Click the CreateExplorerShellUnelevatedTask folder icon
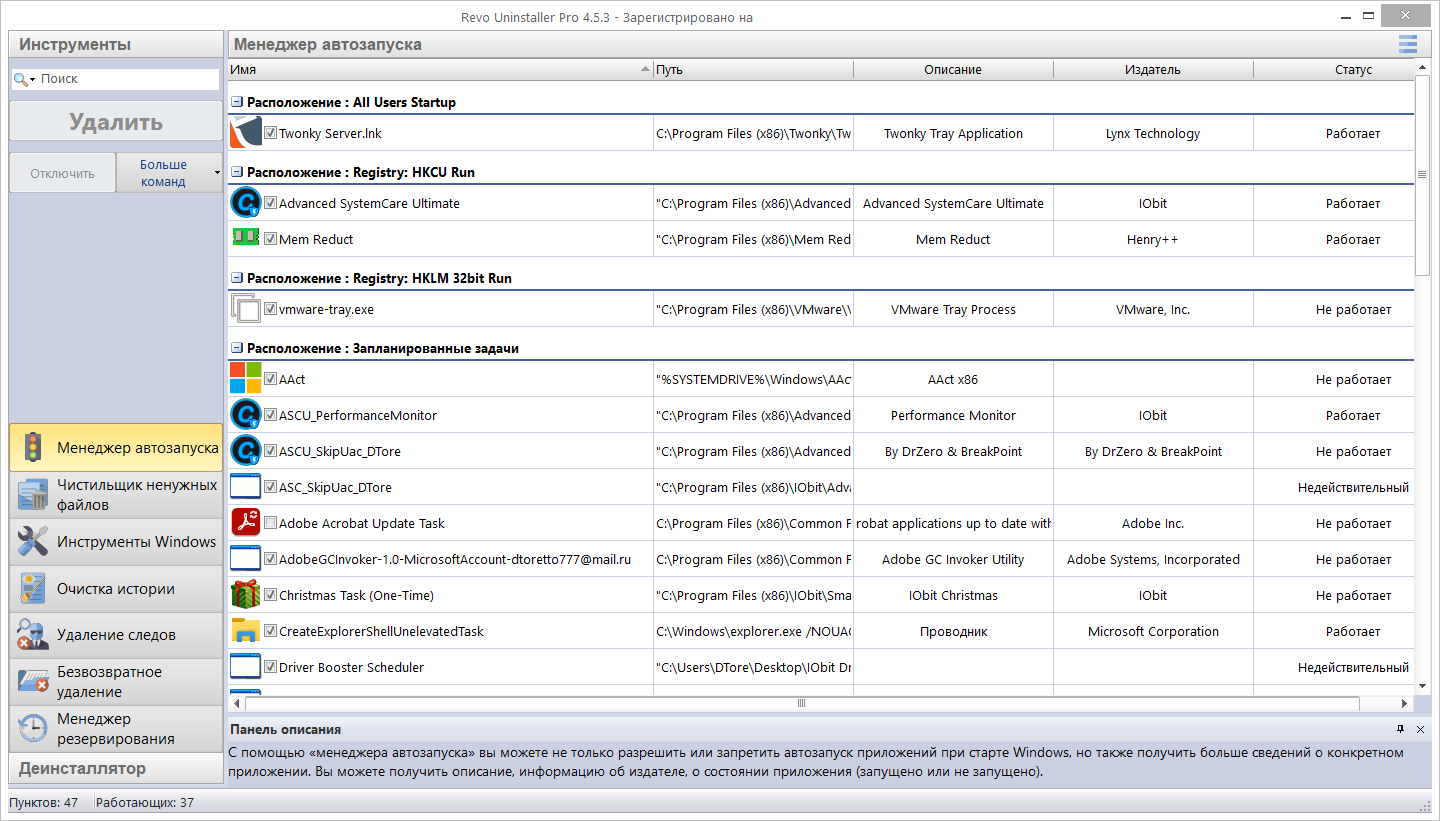 (245, 631)
